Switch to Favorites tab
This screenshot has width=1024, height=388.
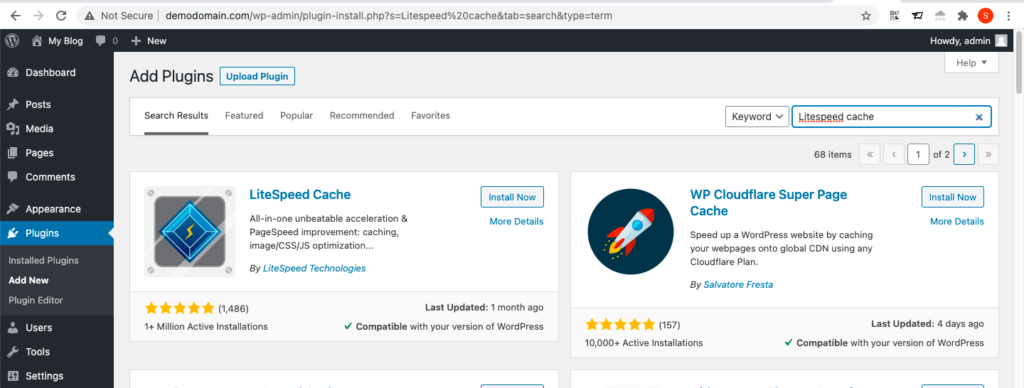(430, 116)
